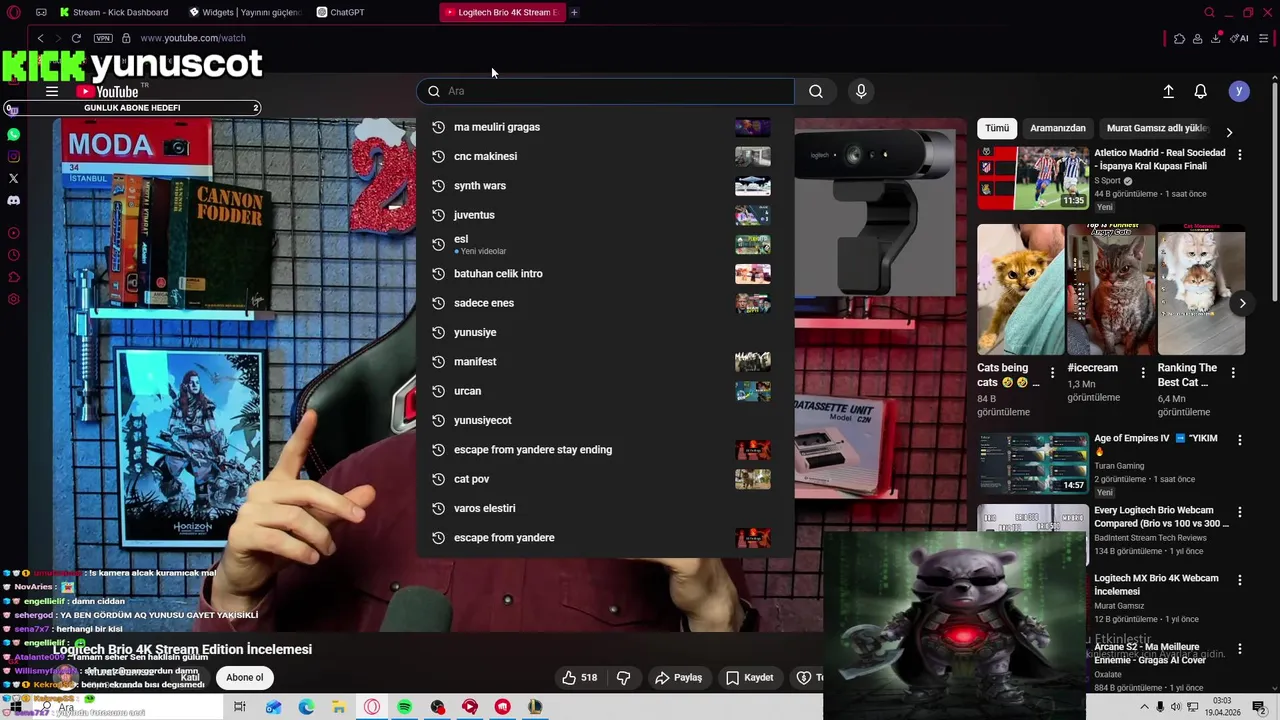This screenshot has width=1280, height=720.
Task: Open the Opera AI pen button
Action: [x=1239, y=38]
